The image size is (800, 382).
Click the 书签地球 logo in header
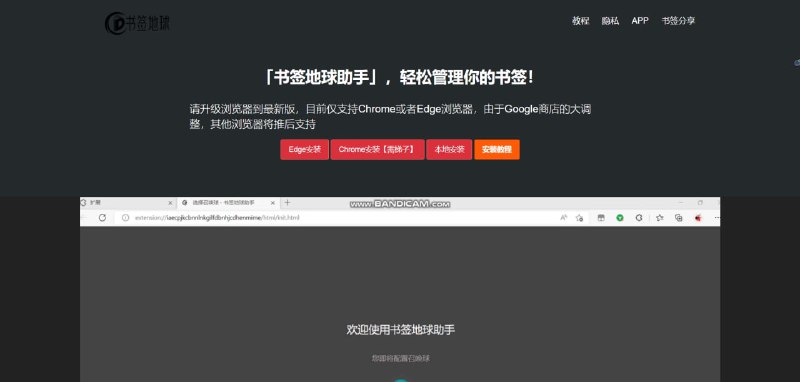[x=137, y=23]
